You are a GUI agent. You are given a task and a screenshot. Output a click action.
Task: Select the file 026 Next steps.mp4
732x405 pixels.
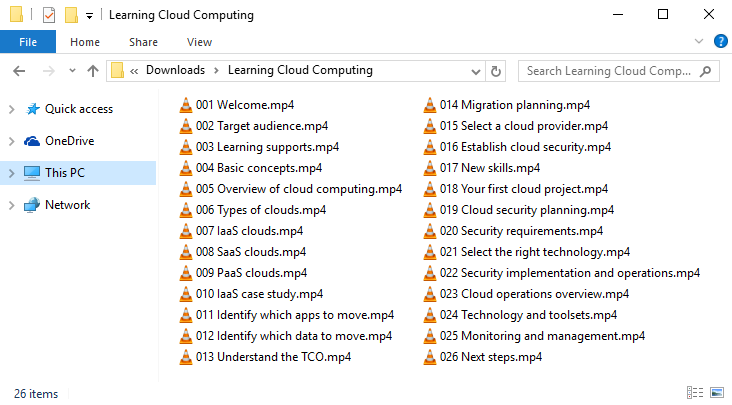click(501, 357)
